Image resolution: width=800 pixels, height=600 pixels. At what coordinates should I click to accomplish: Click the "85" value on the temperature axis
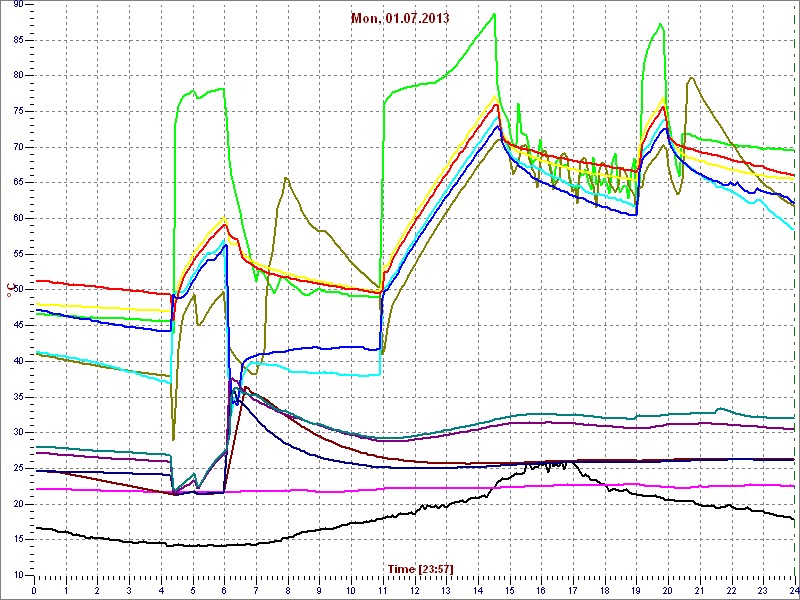(x=19, y=40)
